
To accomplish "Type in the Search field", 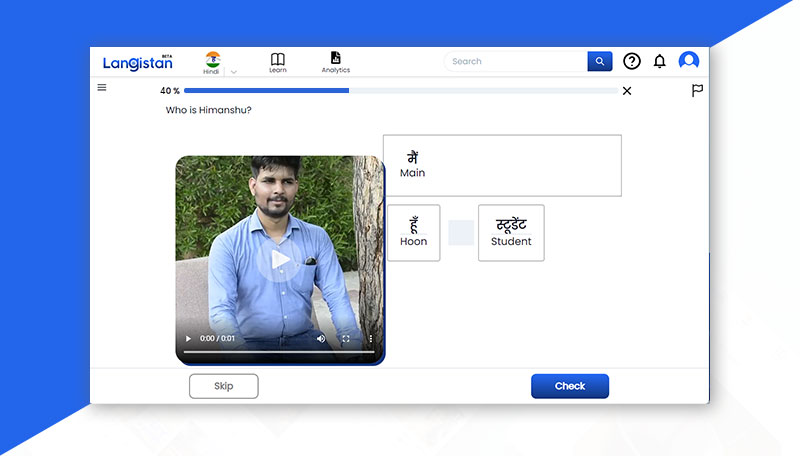I will coord(515,61).
